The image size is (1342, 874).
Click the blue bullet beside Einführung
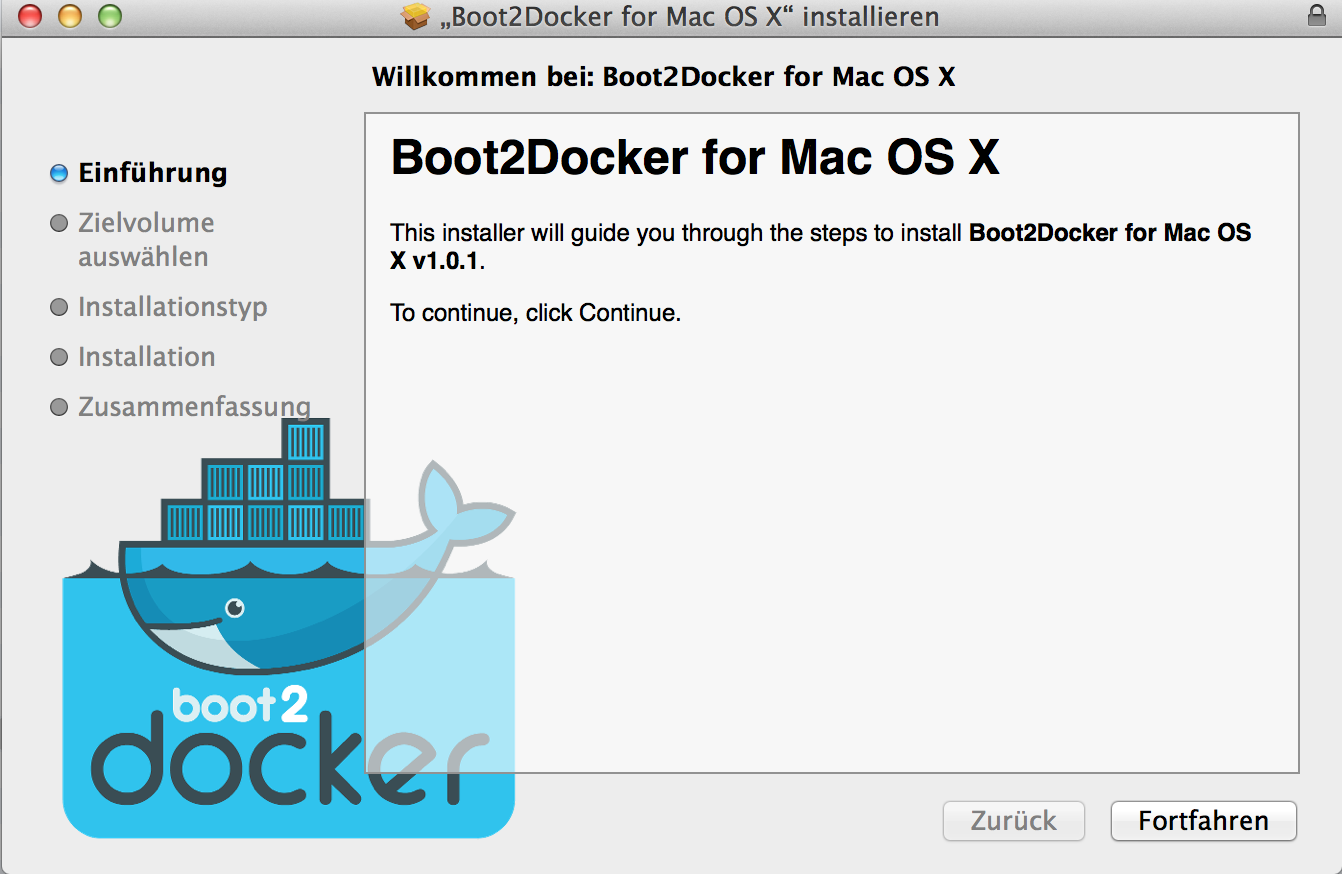click(x=59, y=174)
